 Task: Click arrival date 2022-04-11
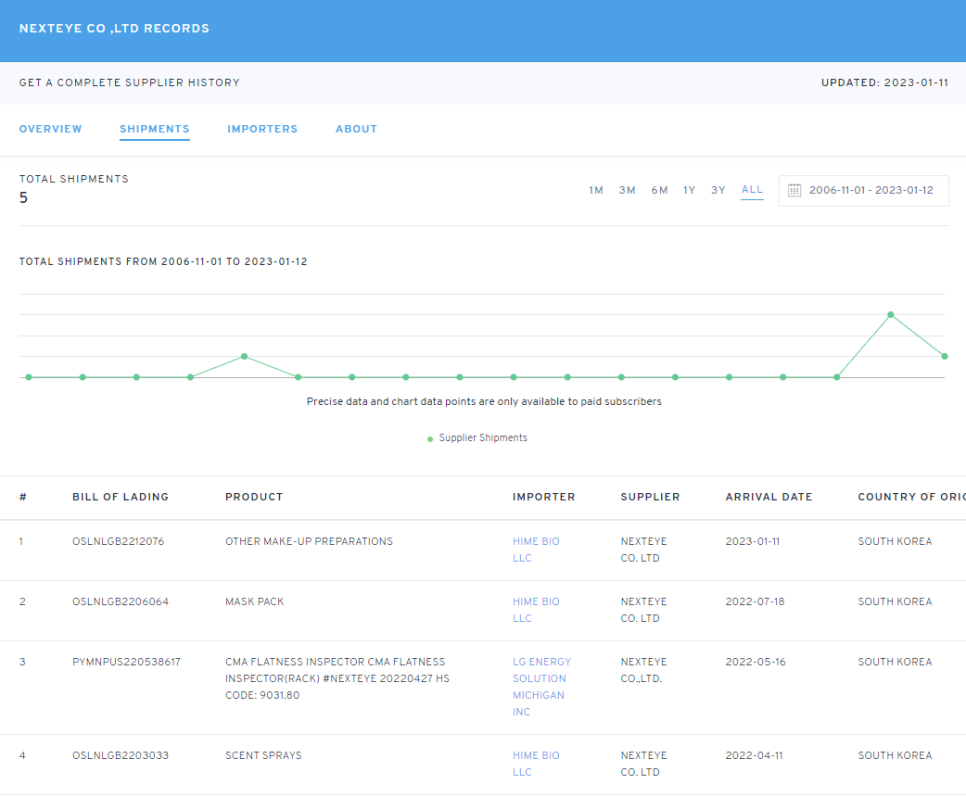click(x=754, y=756)
